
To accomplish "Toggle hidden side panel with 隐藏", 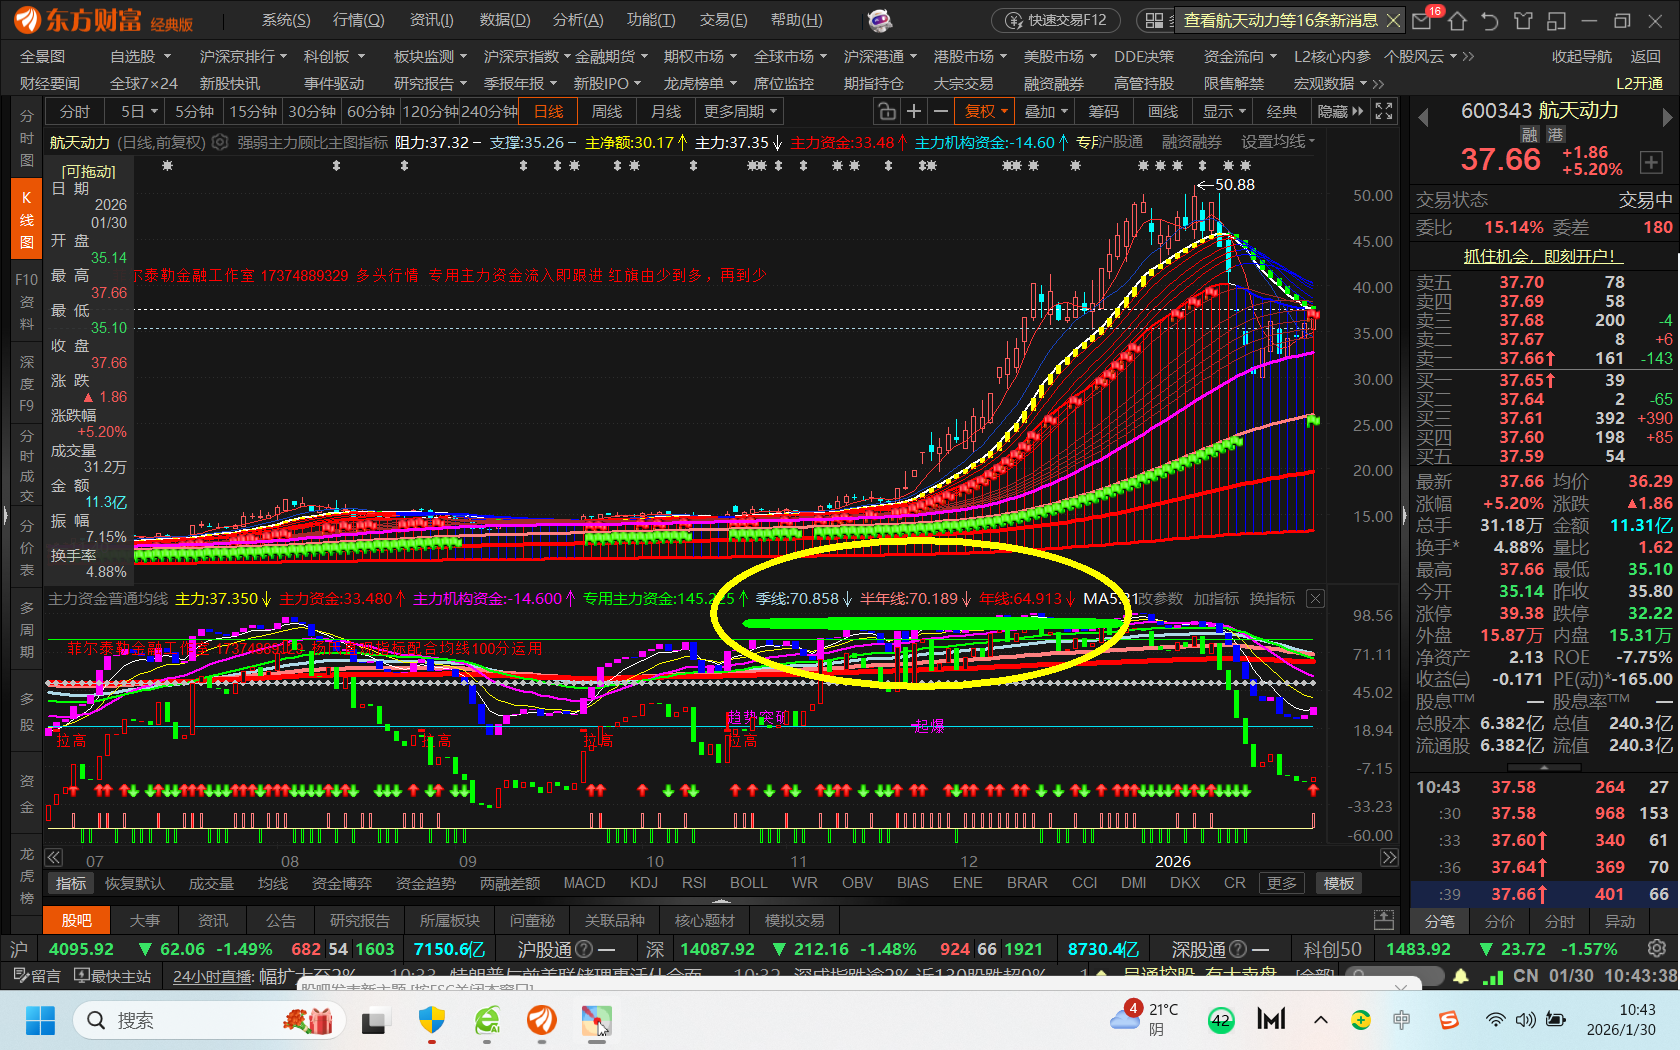I will pos(1339,112).
